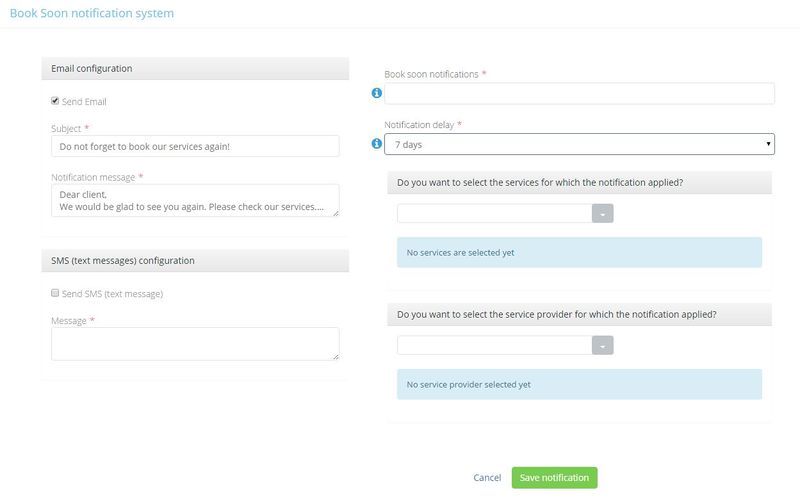Image resolution: width=800 pixels, height=504 pixels.
Task: Click into the Subject text field
Action: click(x=195, y=146)
